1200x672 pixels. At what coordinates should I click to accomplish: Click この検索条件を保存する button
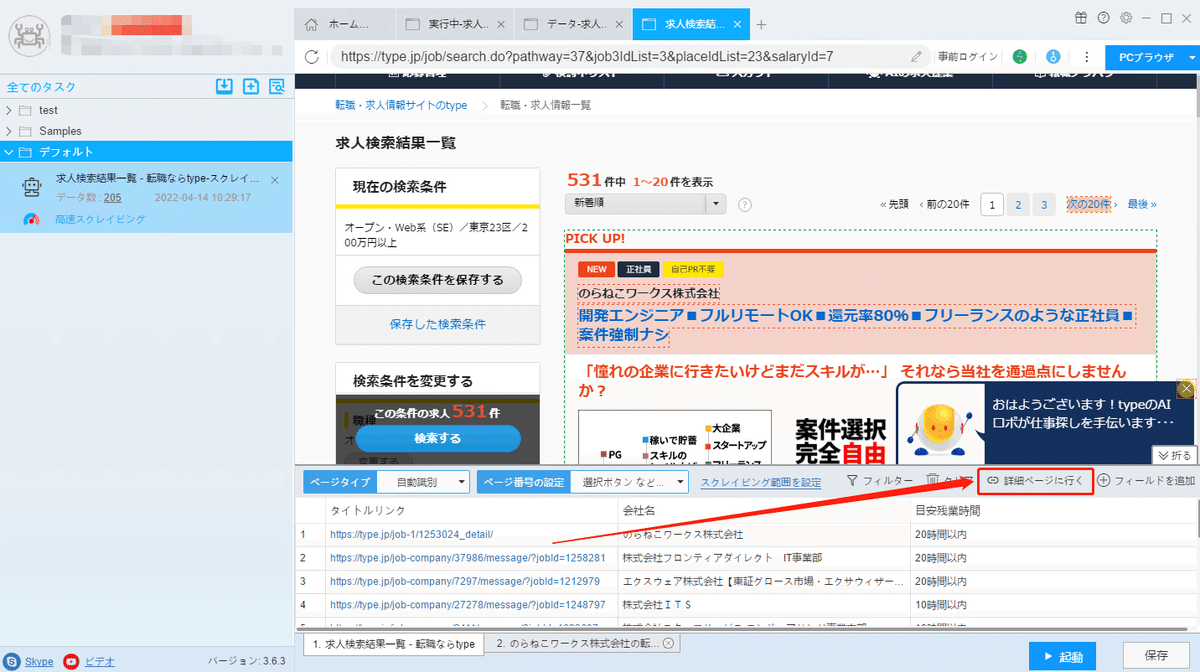[x=438, y=279]
